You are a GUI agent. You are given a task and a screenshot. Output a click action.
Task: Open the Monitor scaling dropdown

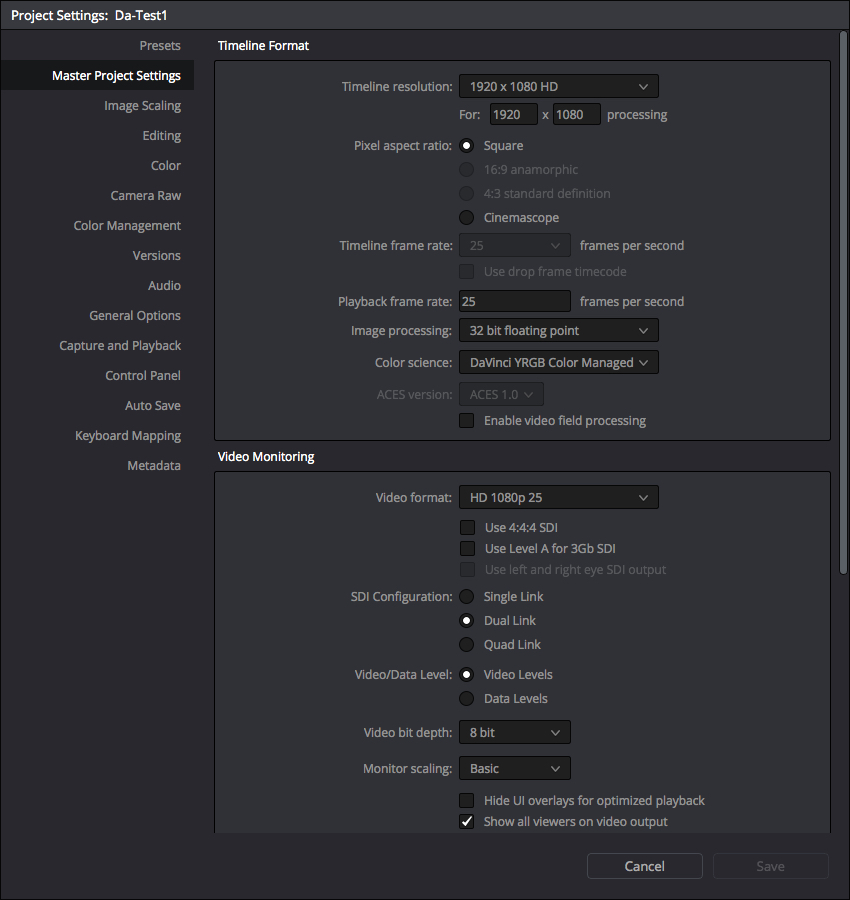tap(514, 769)
